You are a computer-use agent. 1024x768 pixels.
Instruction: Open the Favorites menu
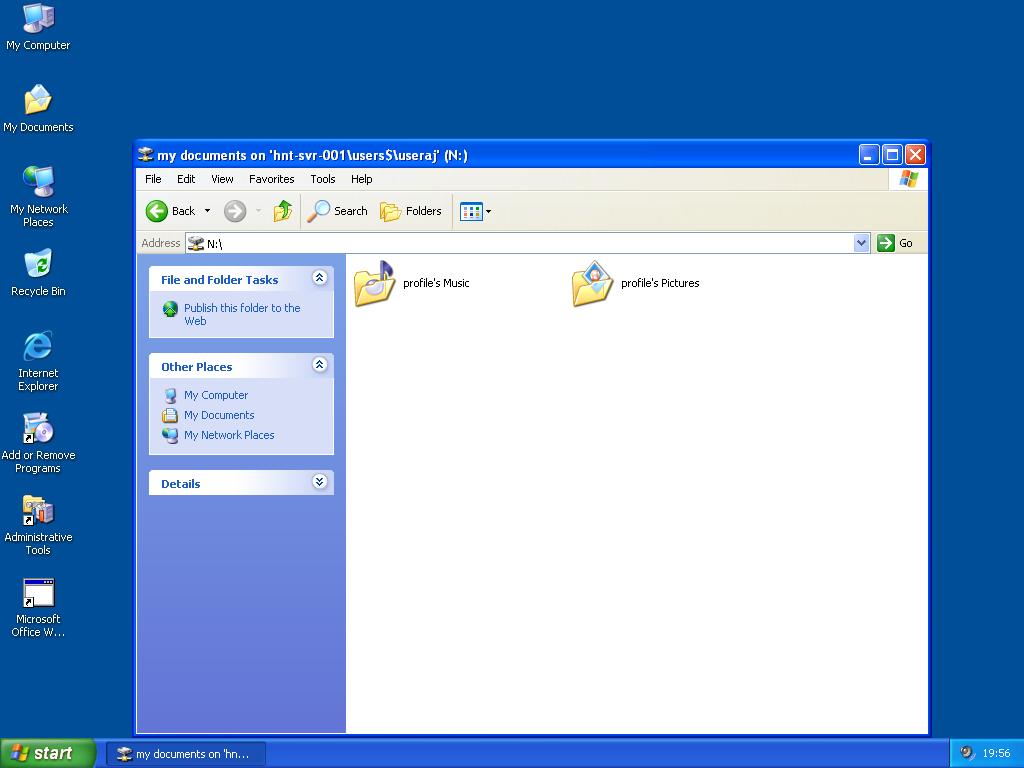271,179
